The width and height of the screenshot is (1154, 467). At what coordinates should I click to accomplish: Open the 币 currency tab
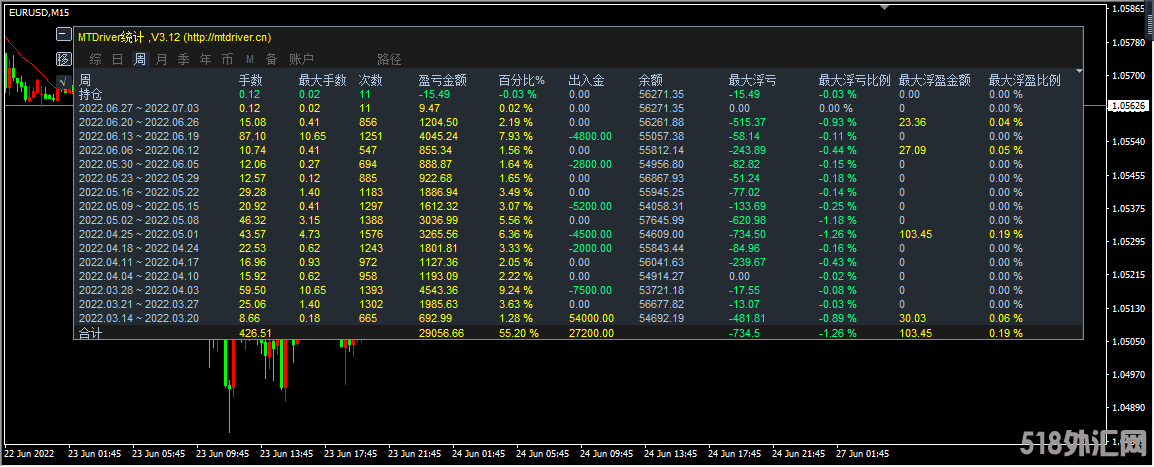pyautogui.click(x=227, y=60)
